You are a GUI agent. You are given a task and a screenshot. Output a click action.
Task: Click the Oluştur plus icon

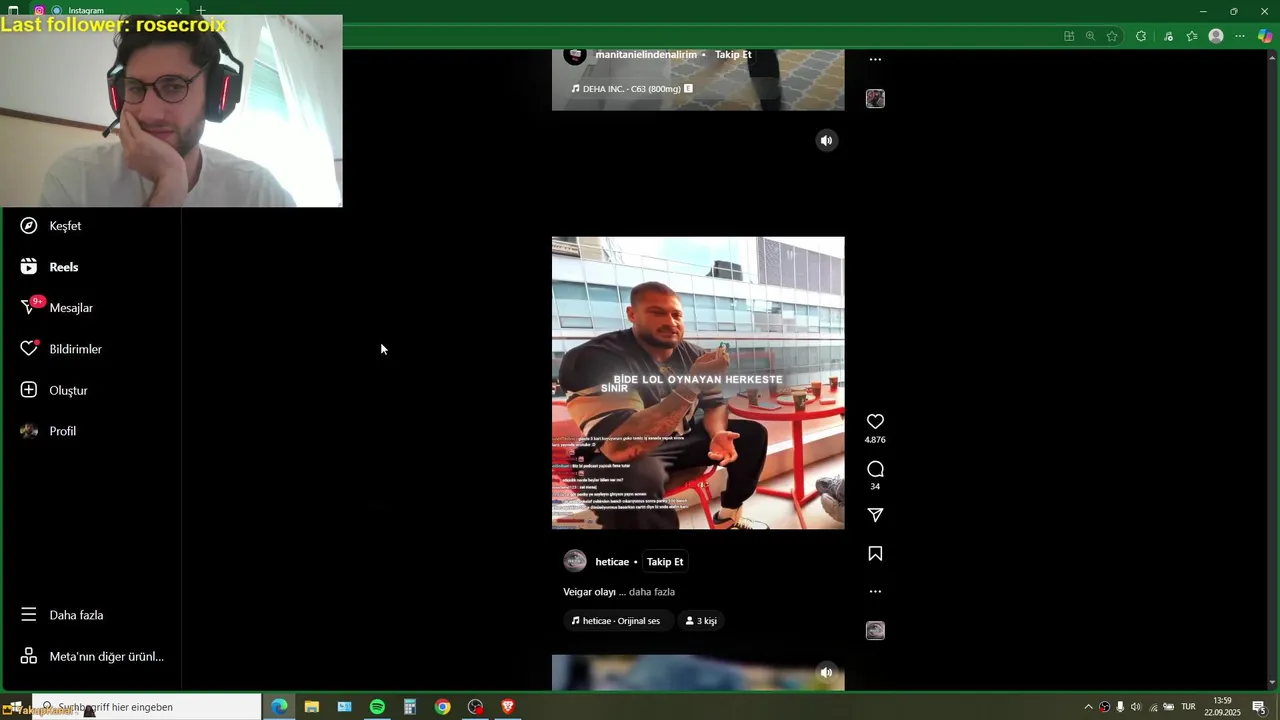(29, 390)
